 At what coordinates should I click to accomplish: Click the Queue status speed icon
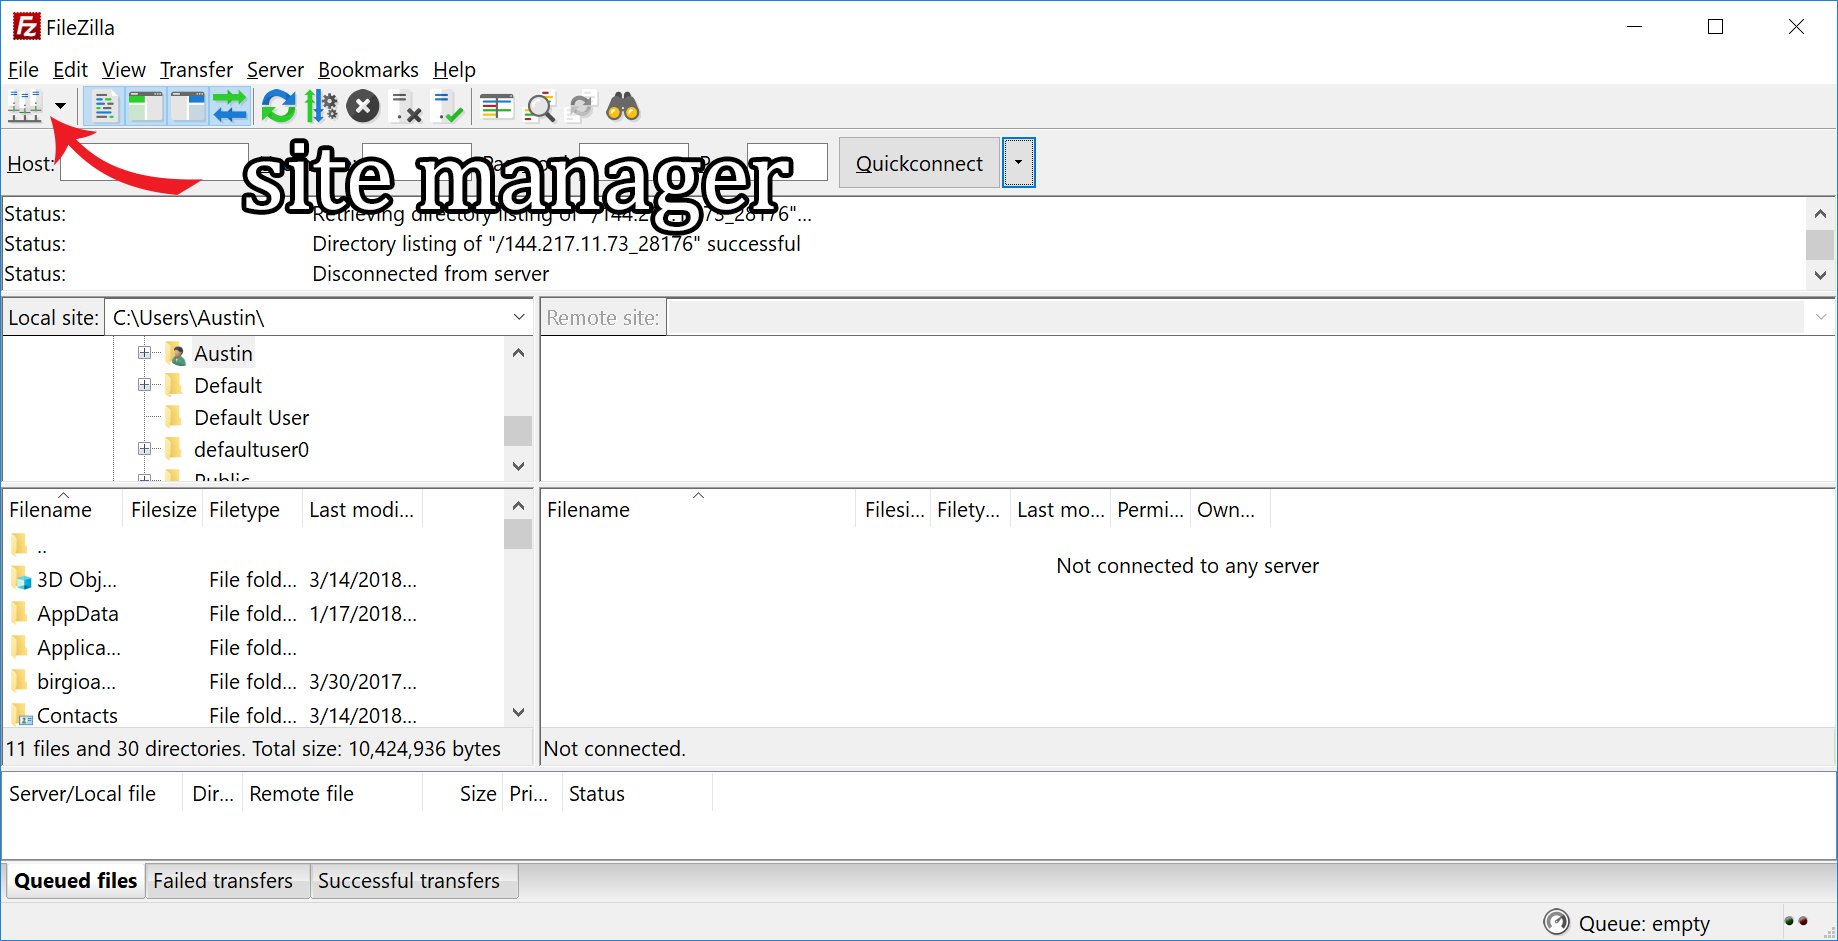[x=1556, y=922]
